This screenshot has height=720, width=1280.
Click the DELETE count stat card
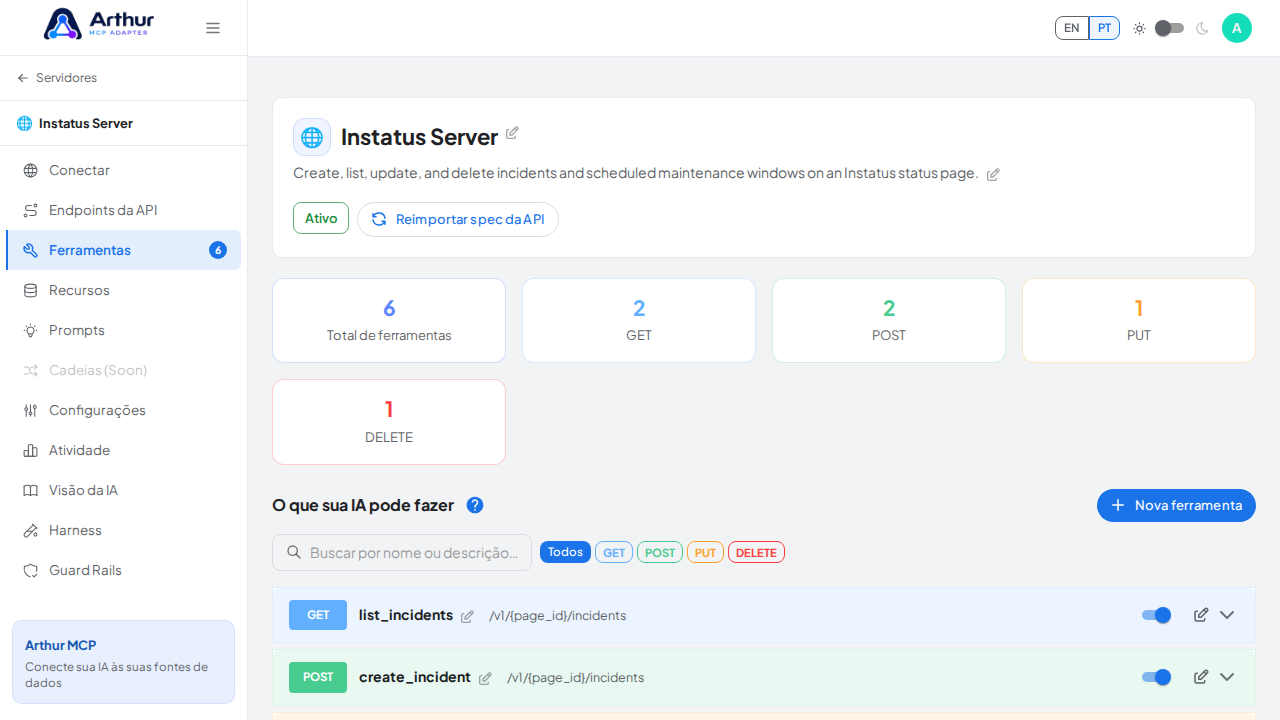[x=389, y=422]
